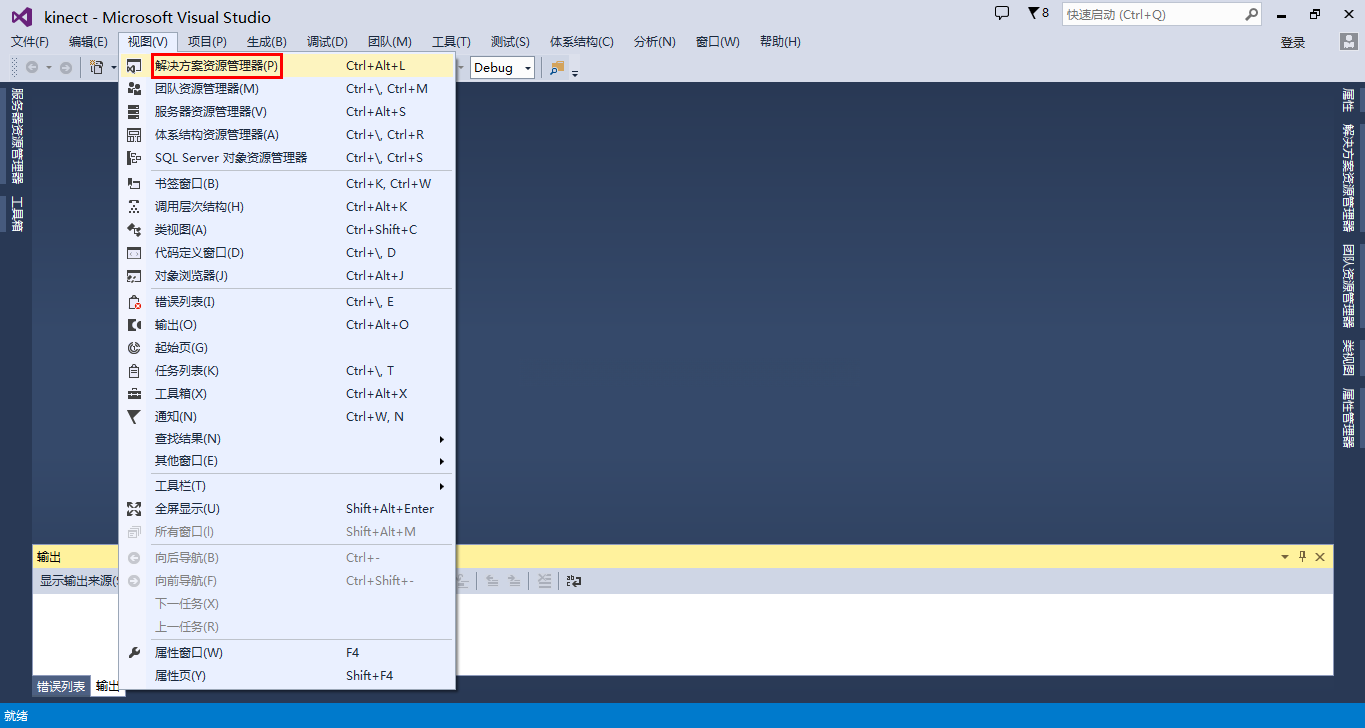Click the 错误列表 menu icon

point(134,302)
